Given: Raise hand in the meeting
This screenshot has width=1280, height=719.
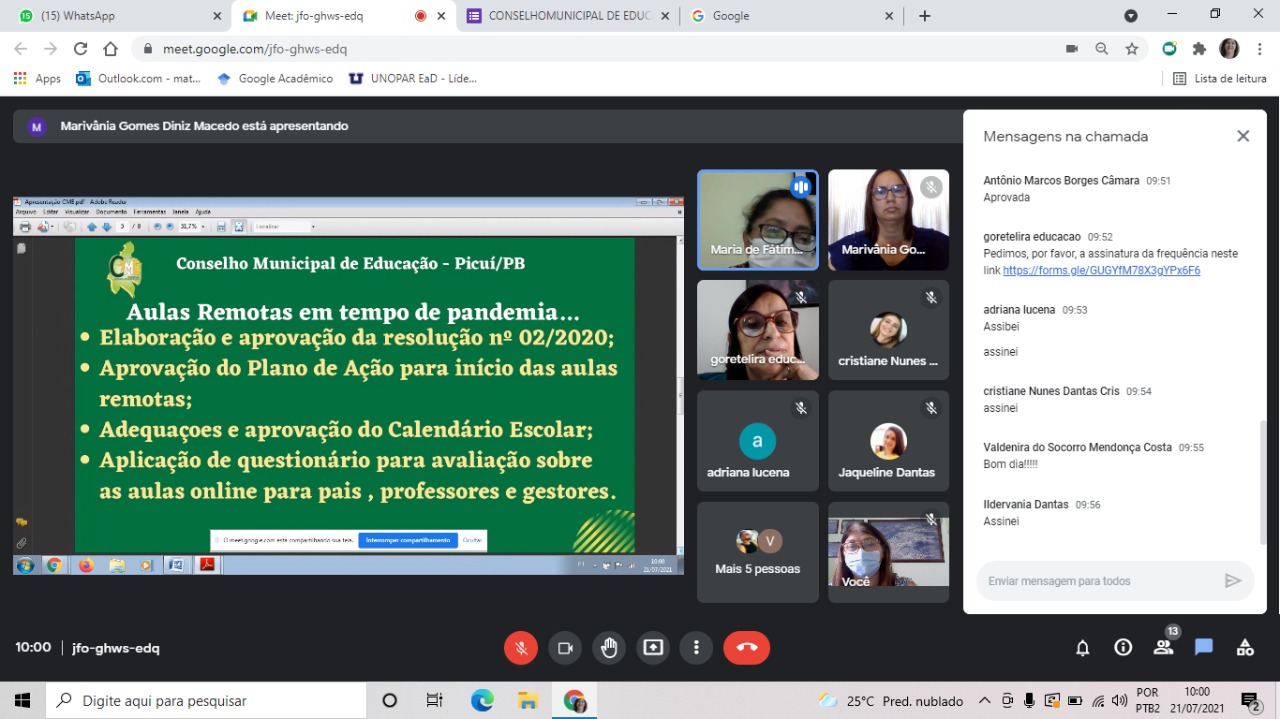Looking at the screenshot, I should point(609,648).
